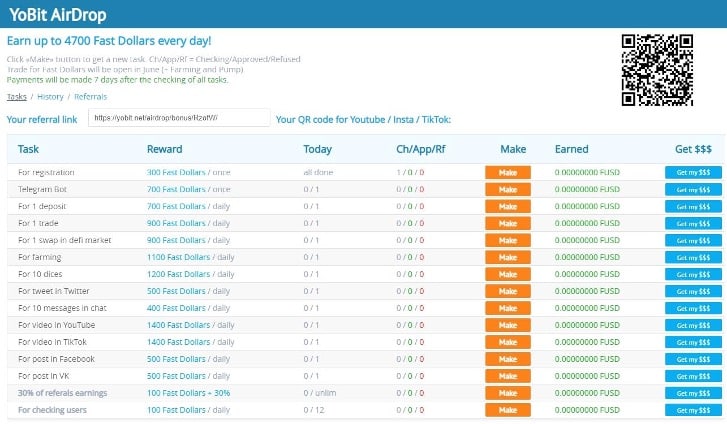Click the YoBit AirDrop header title
727x424 pixels.
pyautogui.click(x=57, y=14)
